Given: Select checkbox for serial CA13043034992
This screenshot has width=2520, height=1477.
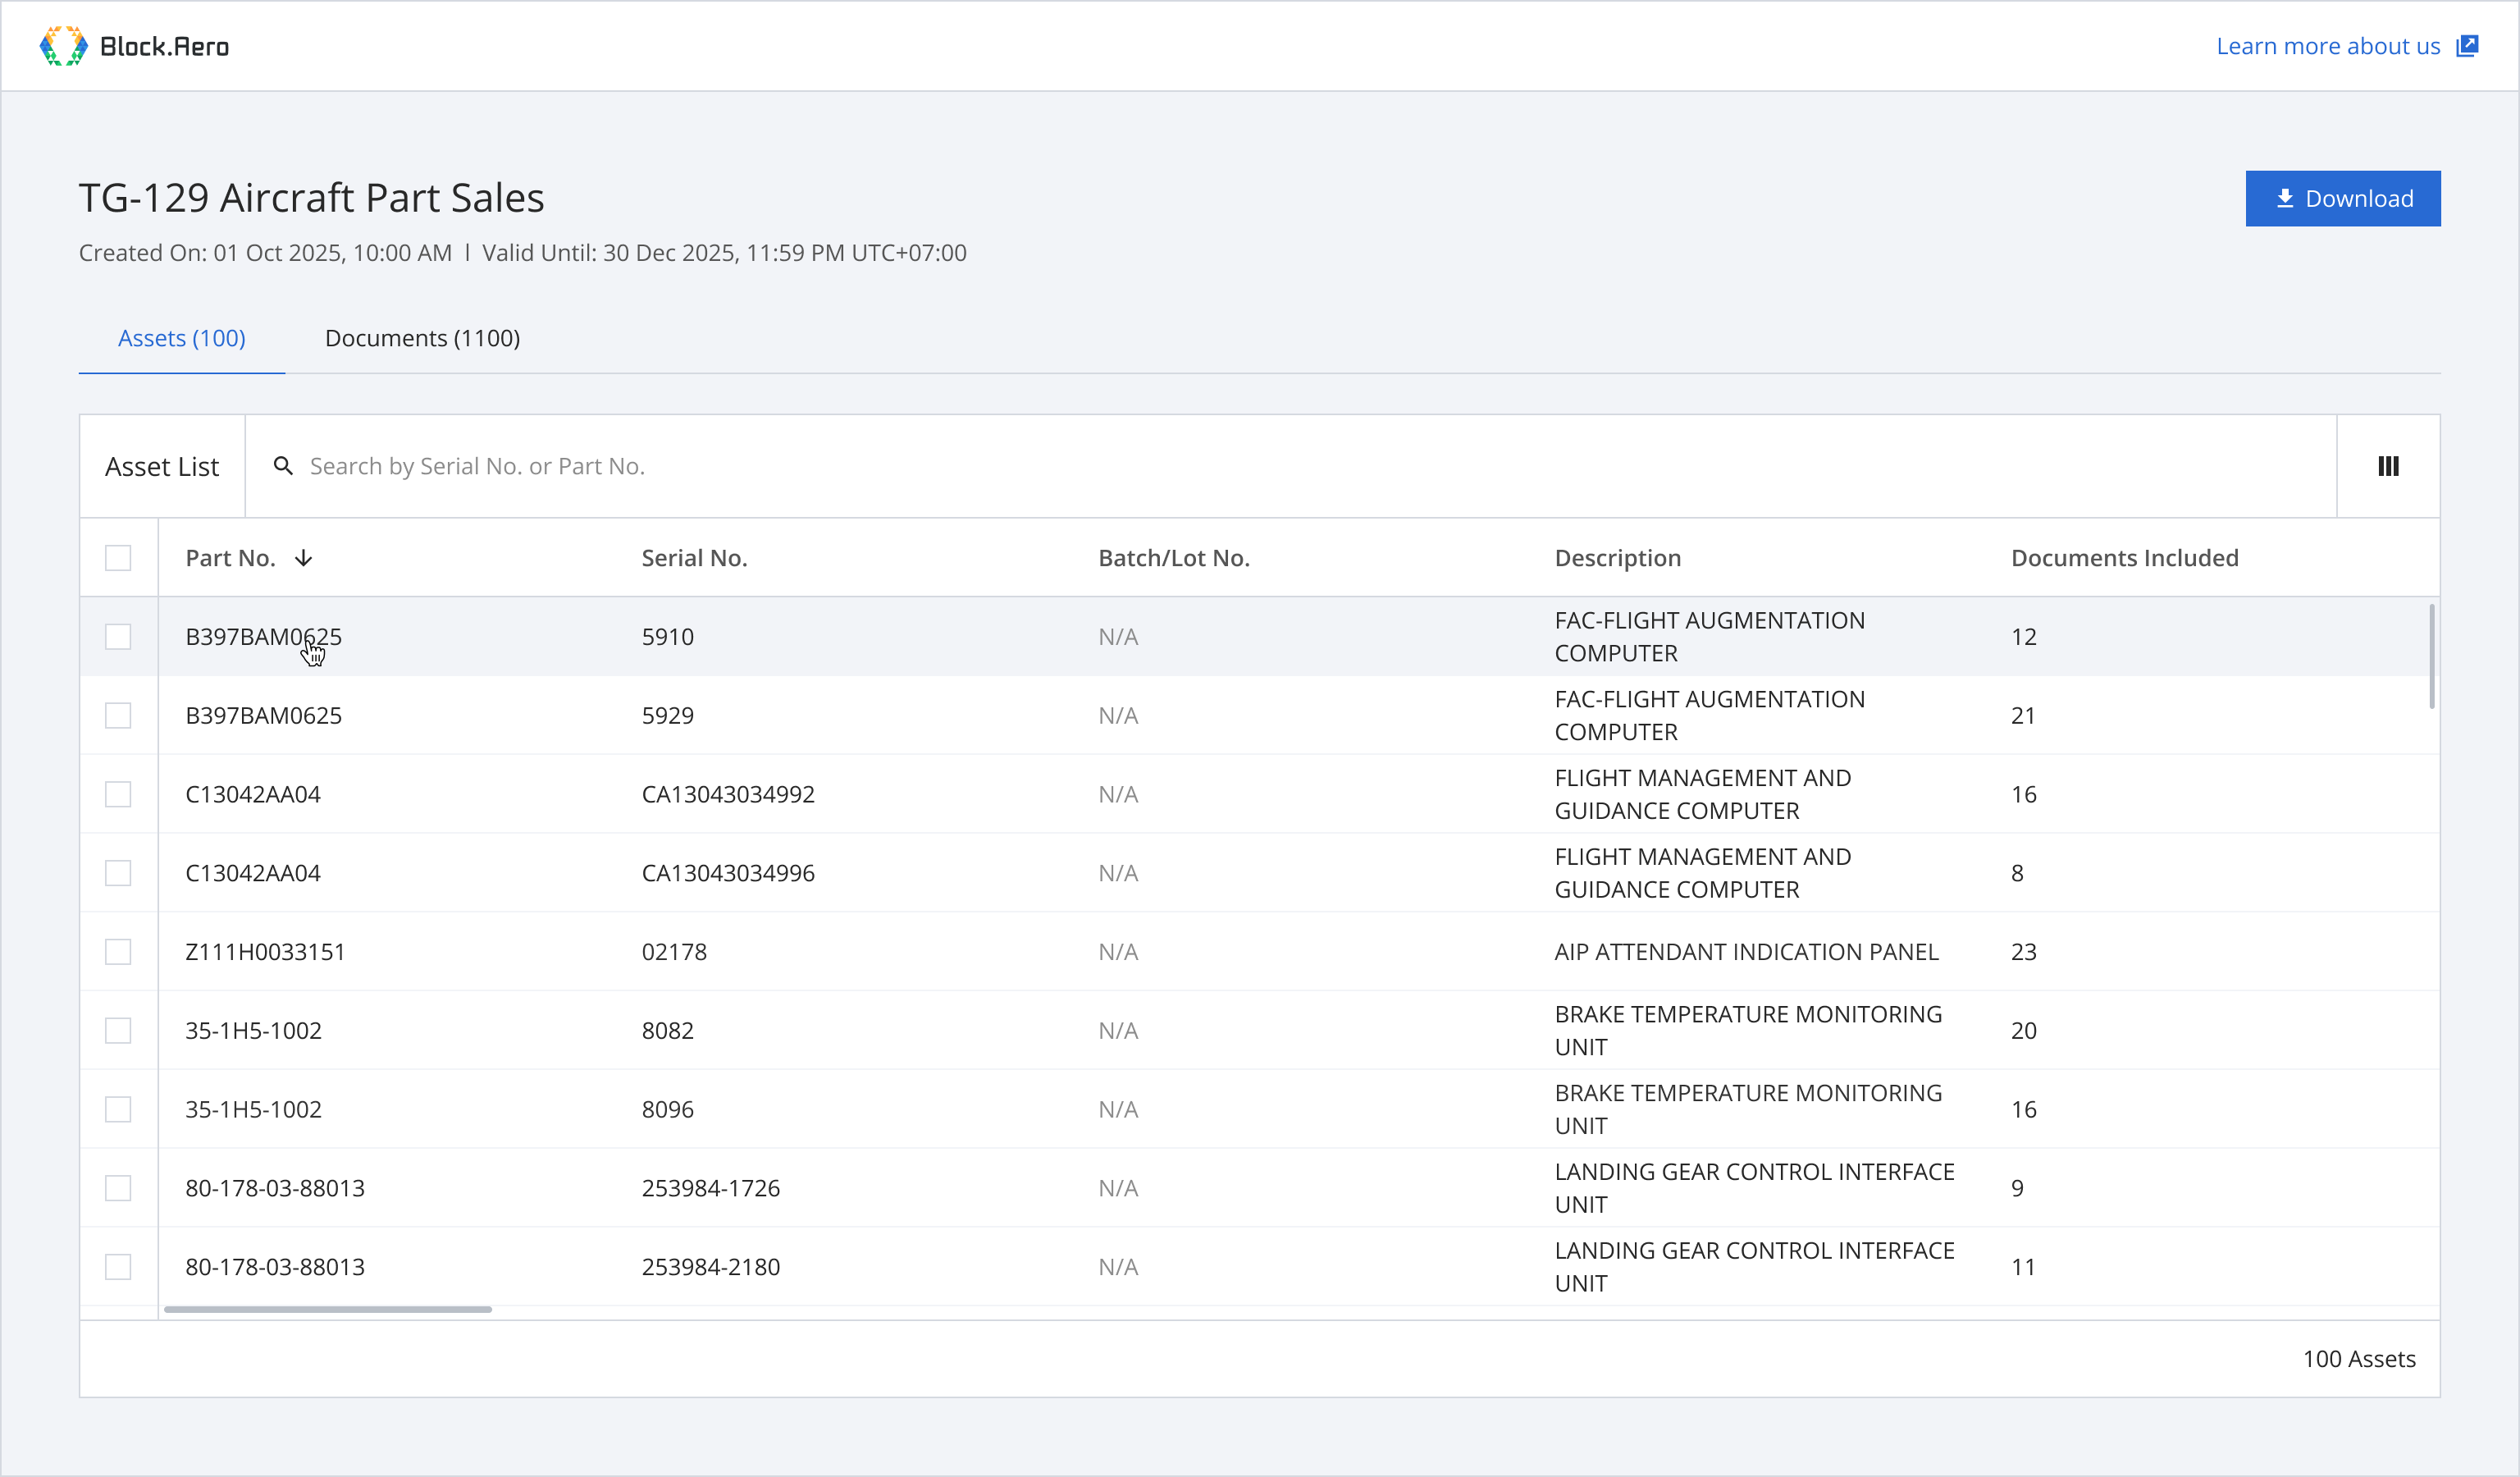Looking at the screenshot, I should pyautogui.click(x=118, y=794).
